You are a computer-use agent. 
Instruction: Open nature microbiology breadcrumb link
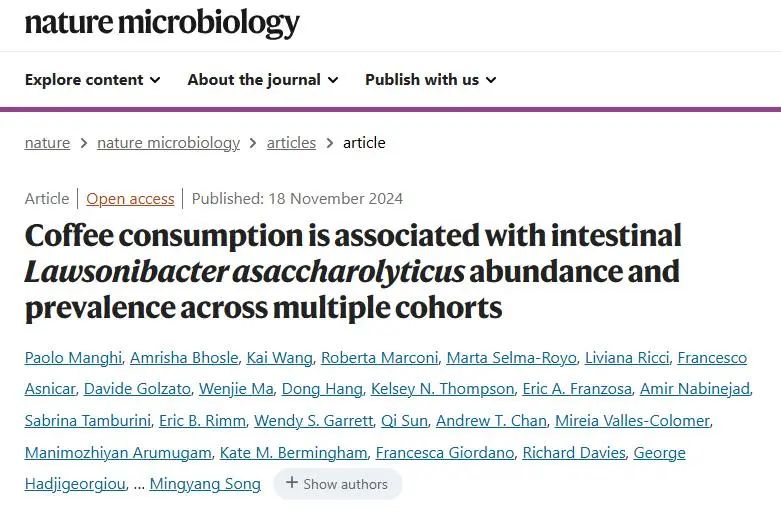pos(168,143)
